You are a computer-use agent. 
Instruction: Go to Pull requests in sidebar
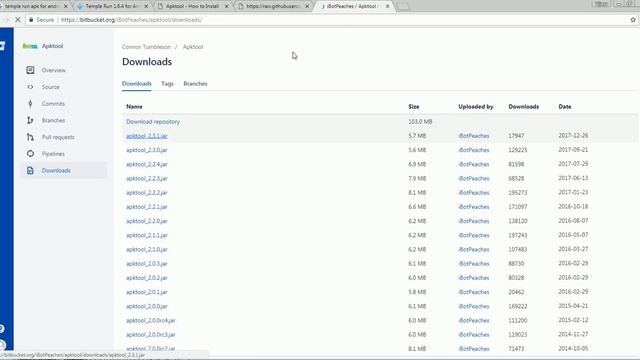(x=58, y=137)
